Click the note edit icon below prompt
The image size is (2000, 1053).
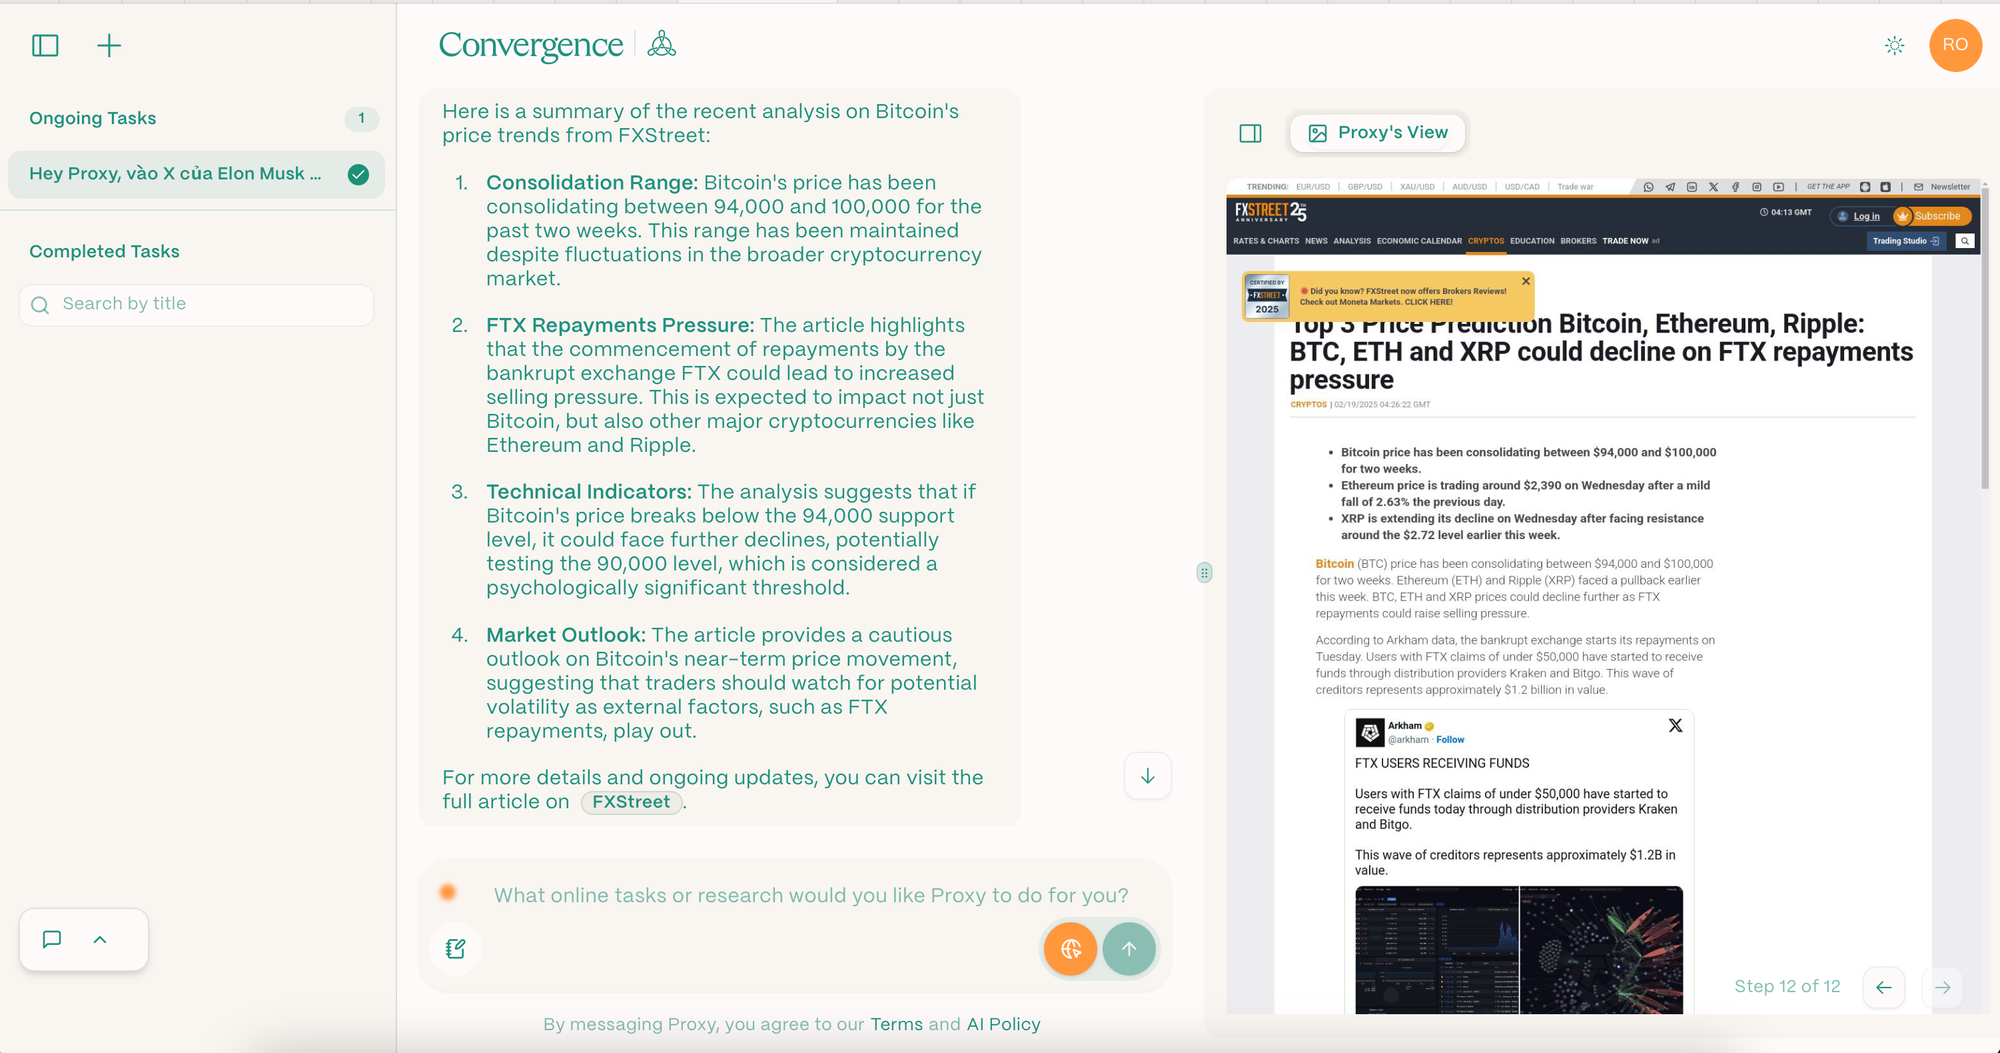(456, 948)
